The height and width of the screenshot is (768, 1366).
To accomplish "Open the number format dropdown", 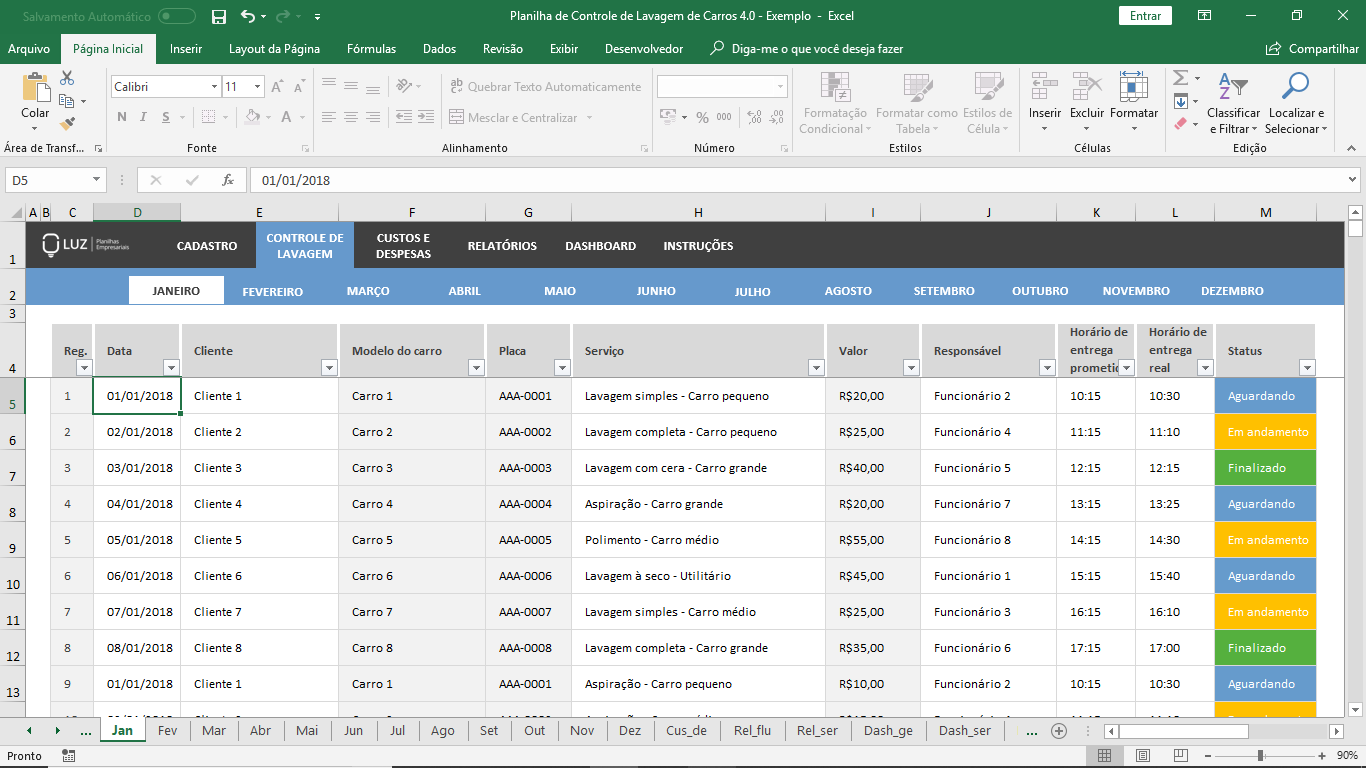I will pos(781,87).
